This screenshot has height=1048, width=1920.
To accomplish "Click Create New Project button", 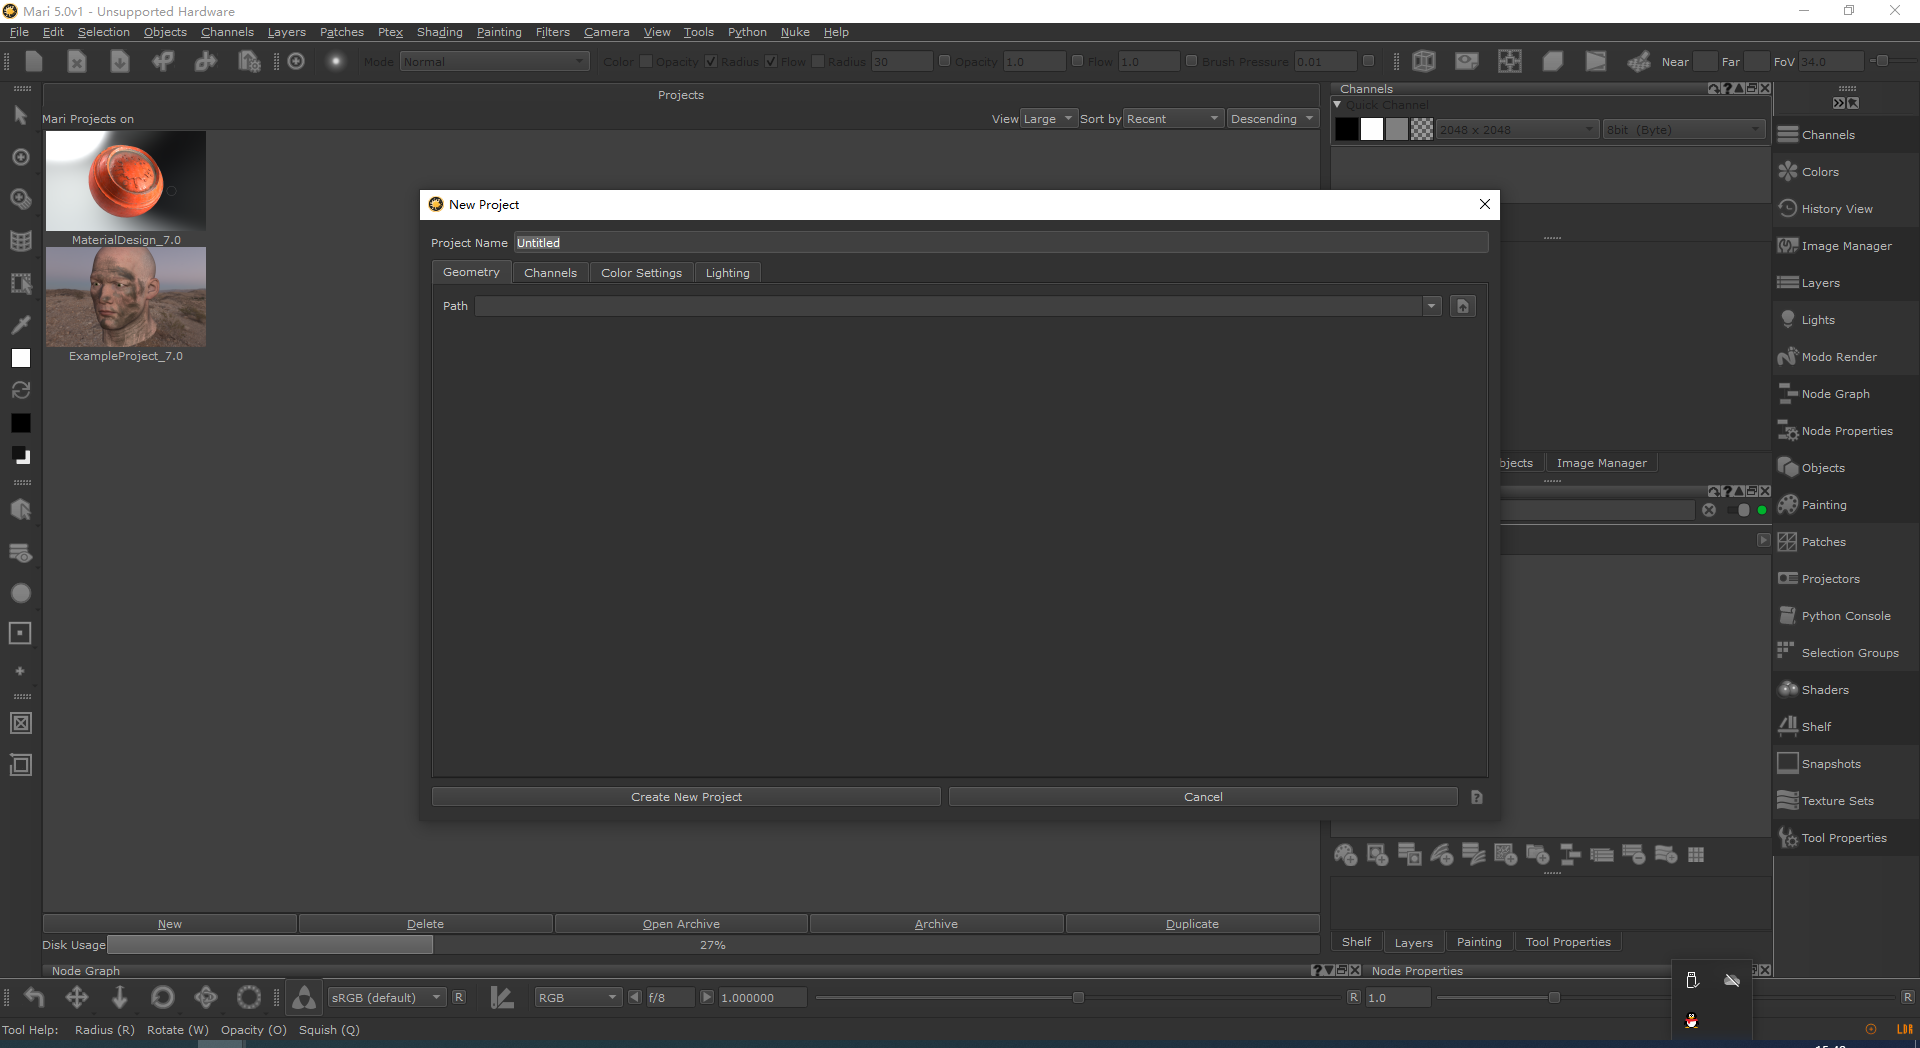I will (x=686, y=797).
